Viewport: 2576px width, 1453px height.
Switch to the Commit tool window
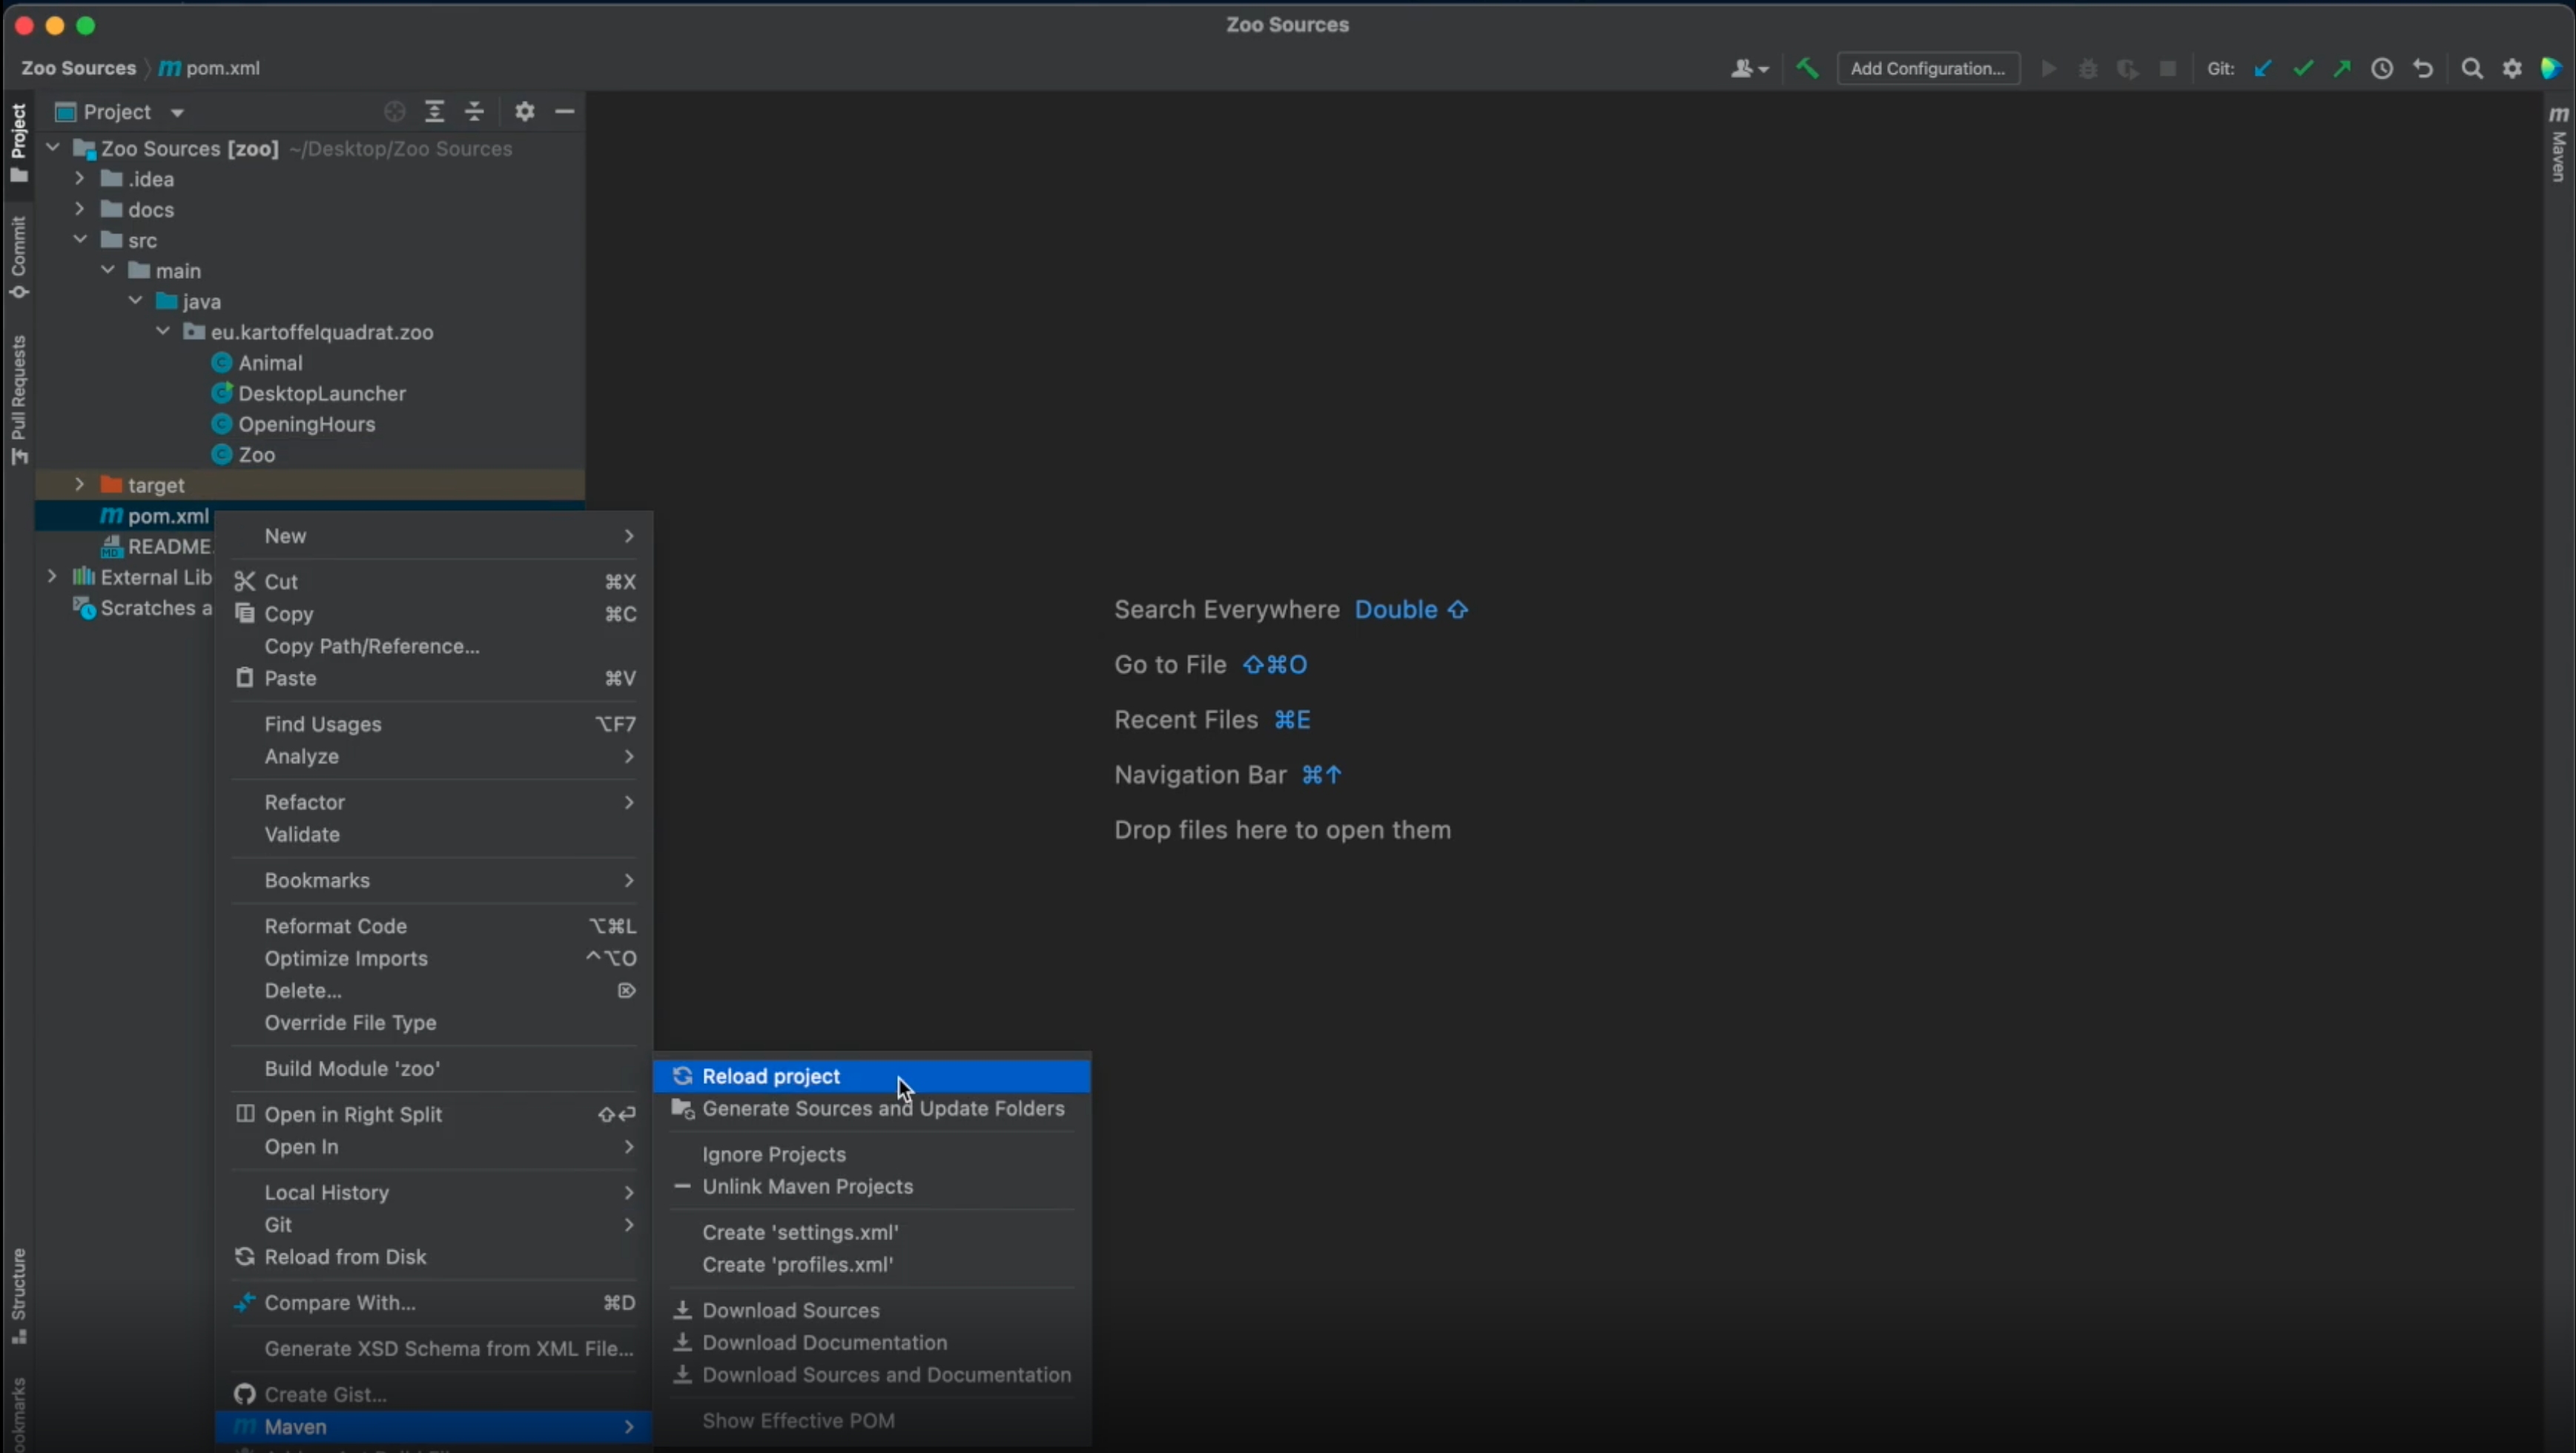pyautogui.click(x=18, y=256)
